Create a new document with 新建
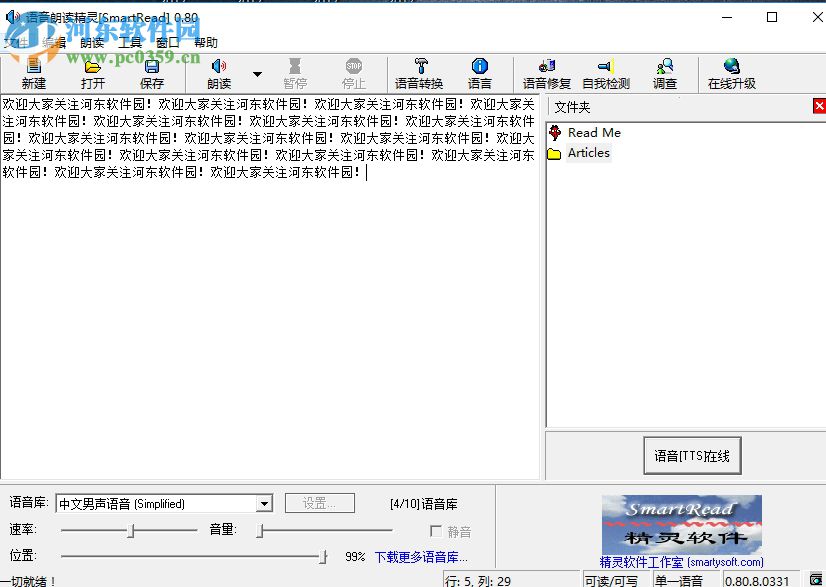This screenshot has width=826, height=587. [33, 73]
